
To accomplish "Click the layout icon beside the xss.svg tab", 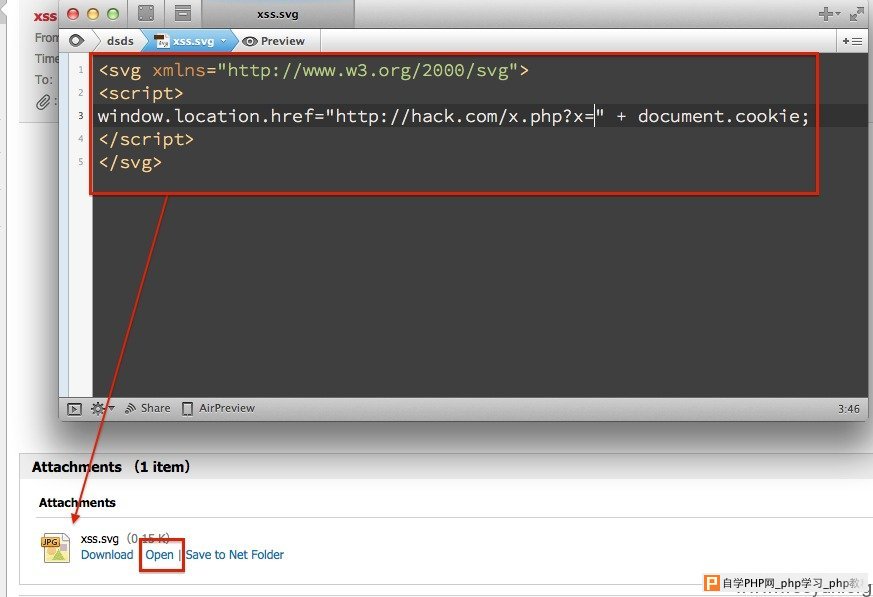I will [x=183, y=13].
